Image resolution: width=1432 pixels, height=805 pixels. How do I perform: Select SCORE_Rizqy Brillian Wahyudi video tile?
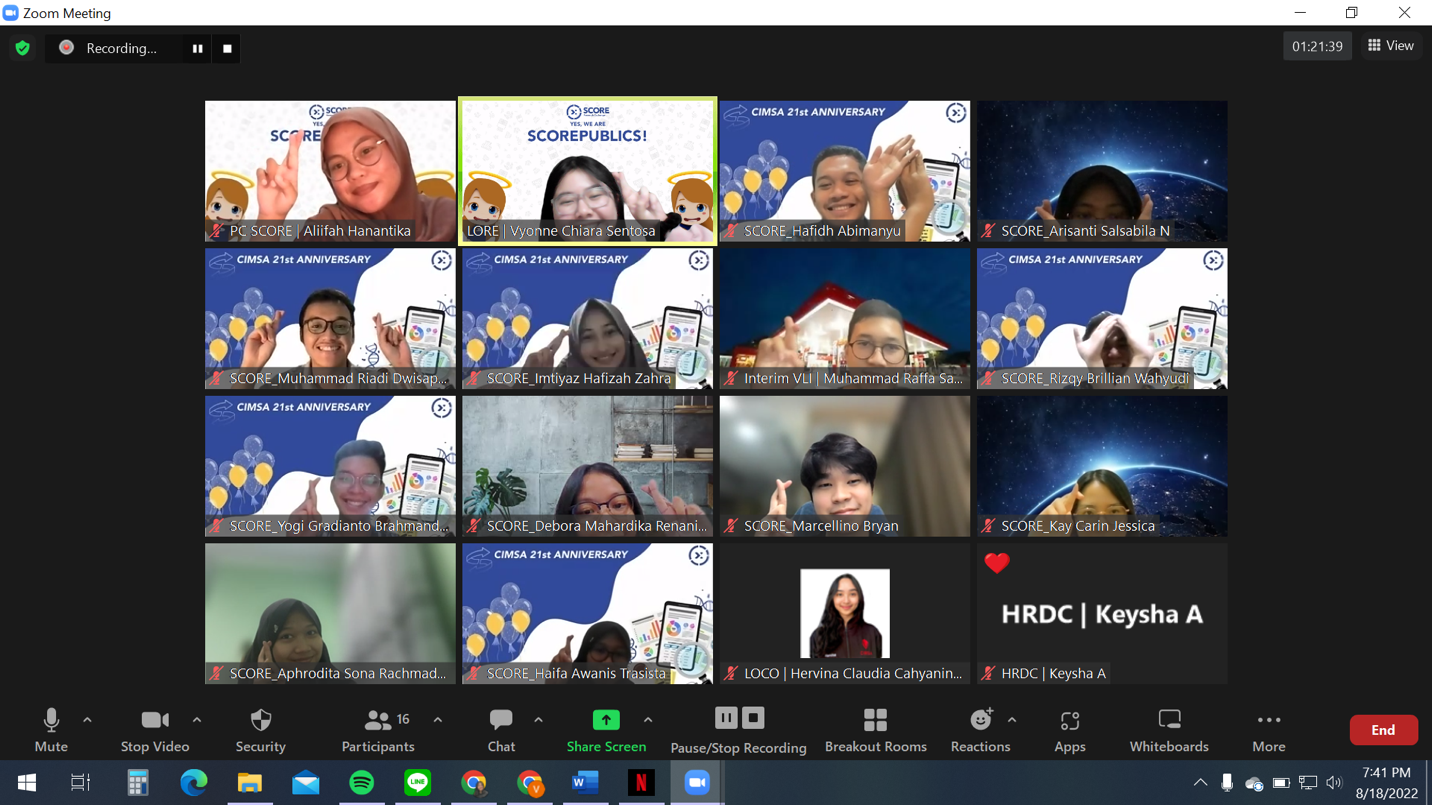pyautogui.click(x=1102, y=318)
